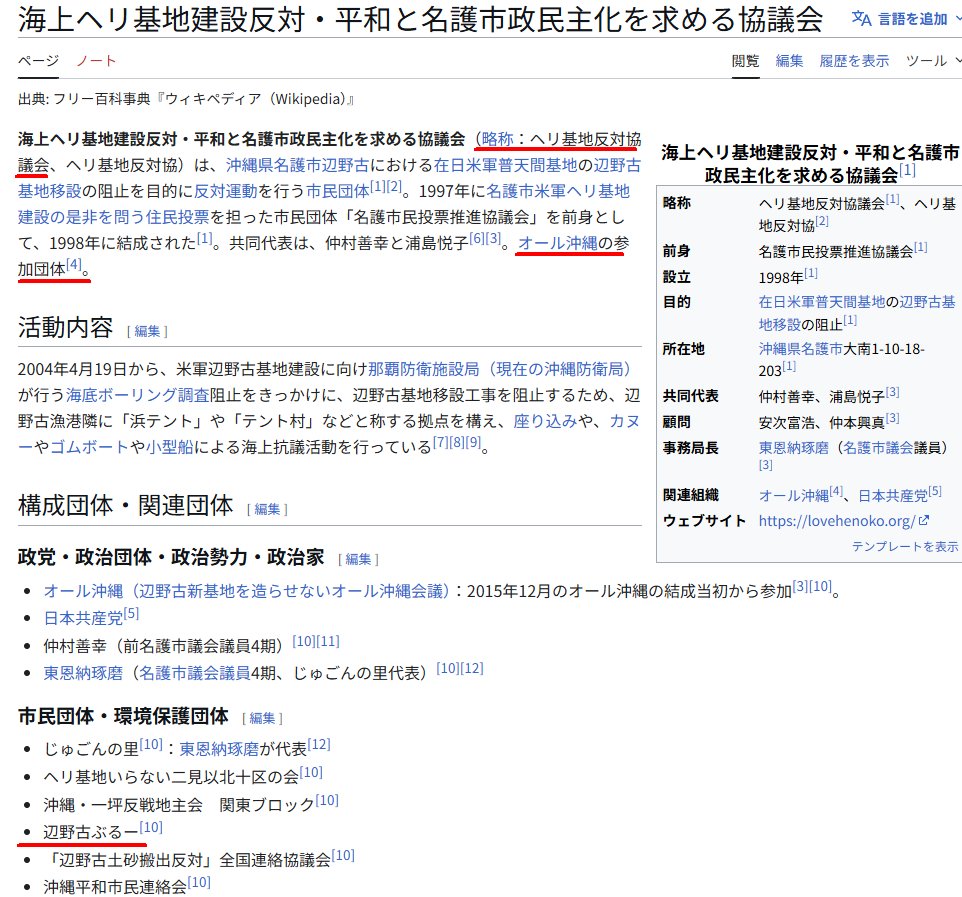Open 東恩納琢磨 link in the political list

[83, 673]
